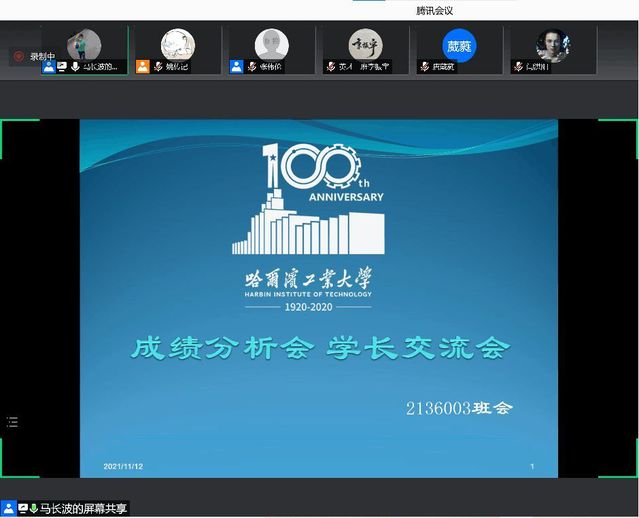This screenshot has width=639, height=518.
Task: Click the slide title 成绩分析会 学长交流会
Action: point(321,348)
